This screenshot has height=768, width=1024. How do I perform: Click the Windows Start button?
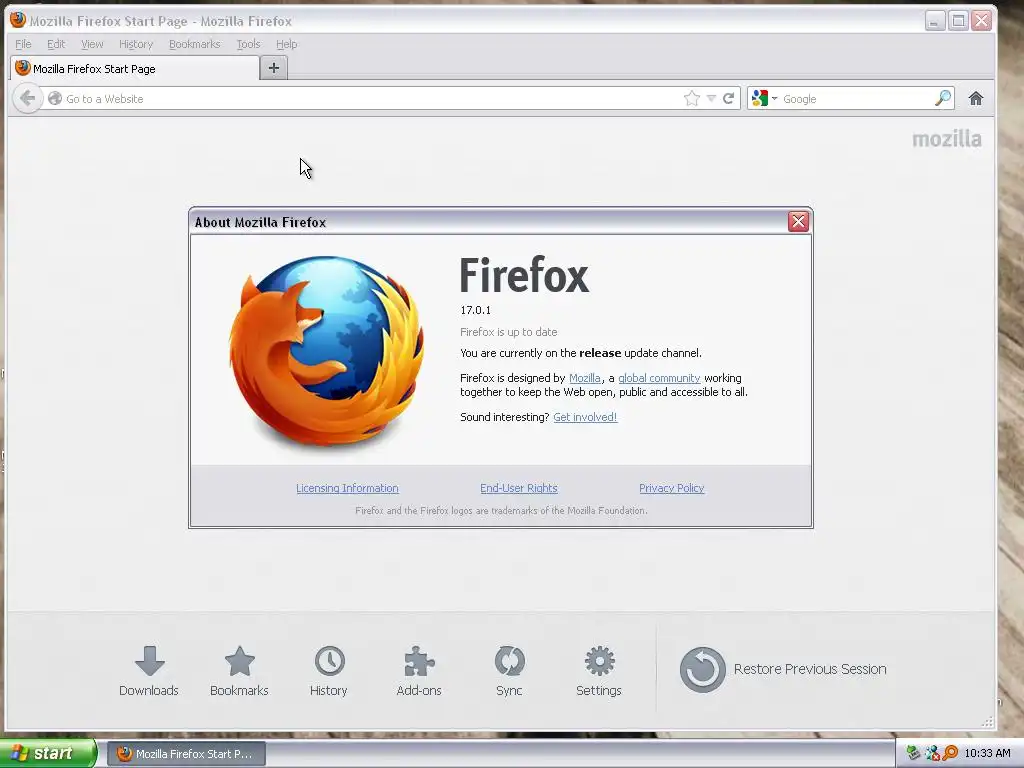click(48, 753)
